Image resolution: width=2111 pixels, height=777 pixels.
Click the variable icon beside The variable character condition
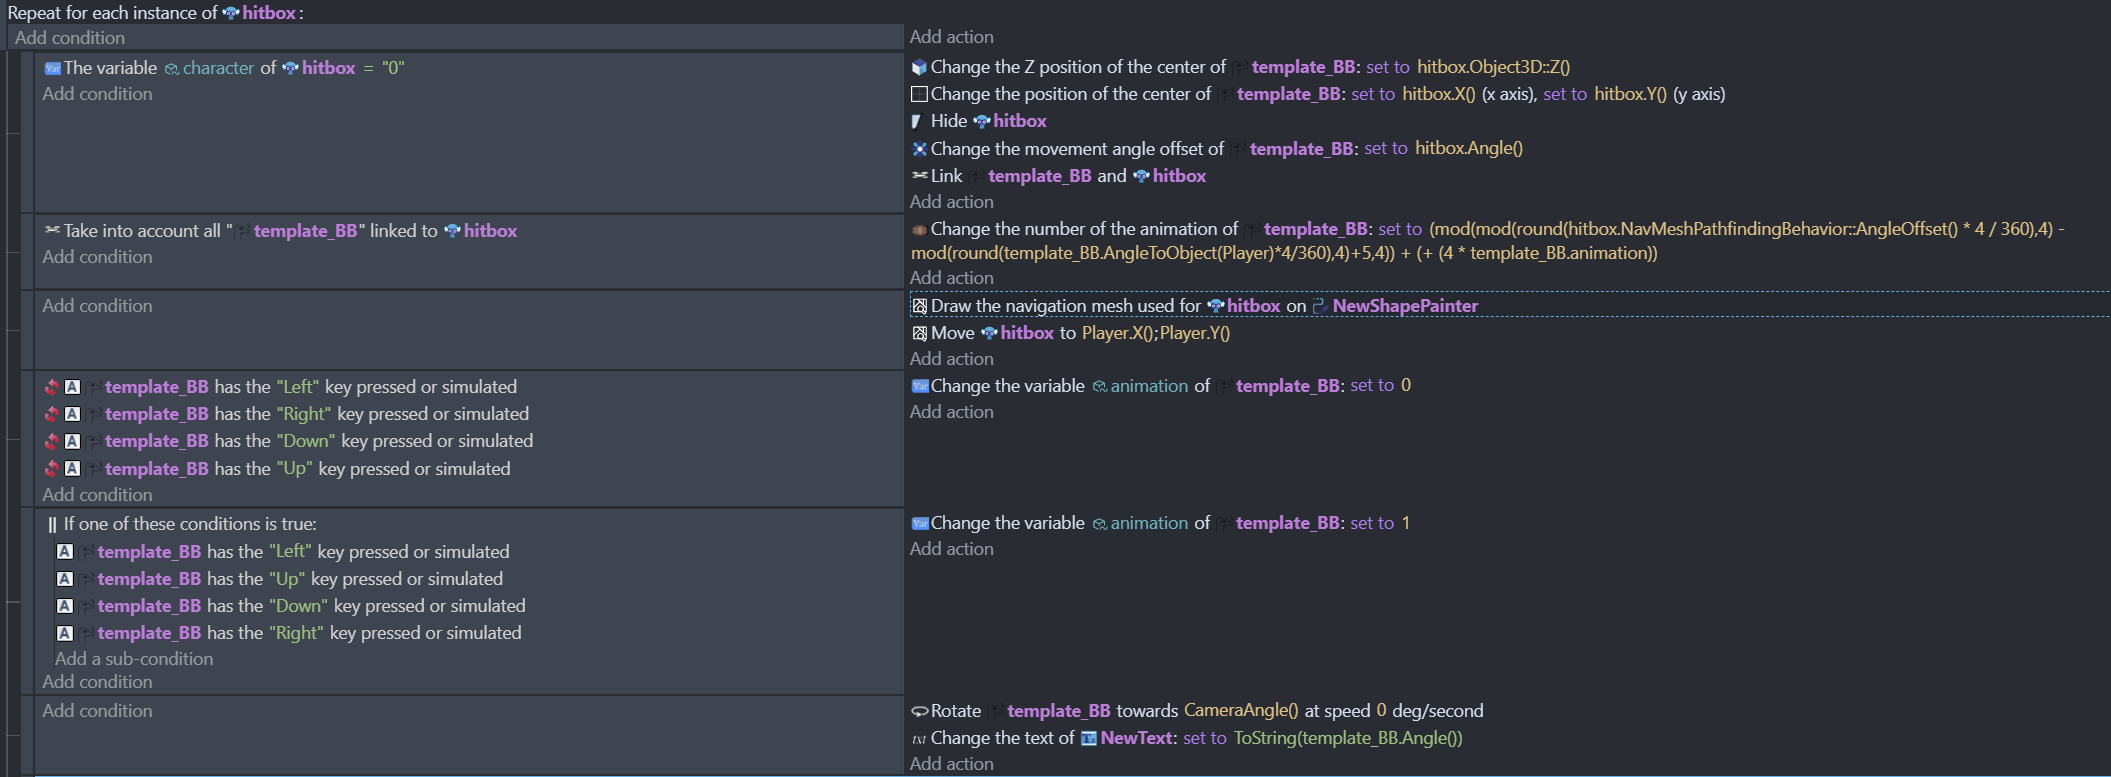tap(52, 68)
